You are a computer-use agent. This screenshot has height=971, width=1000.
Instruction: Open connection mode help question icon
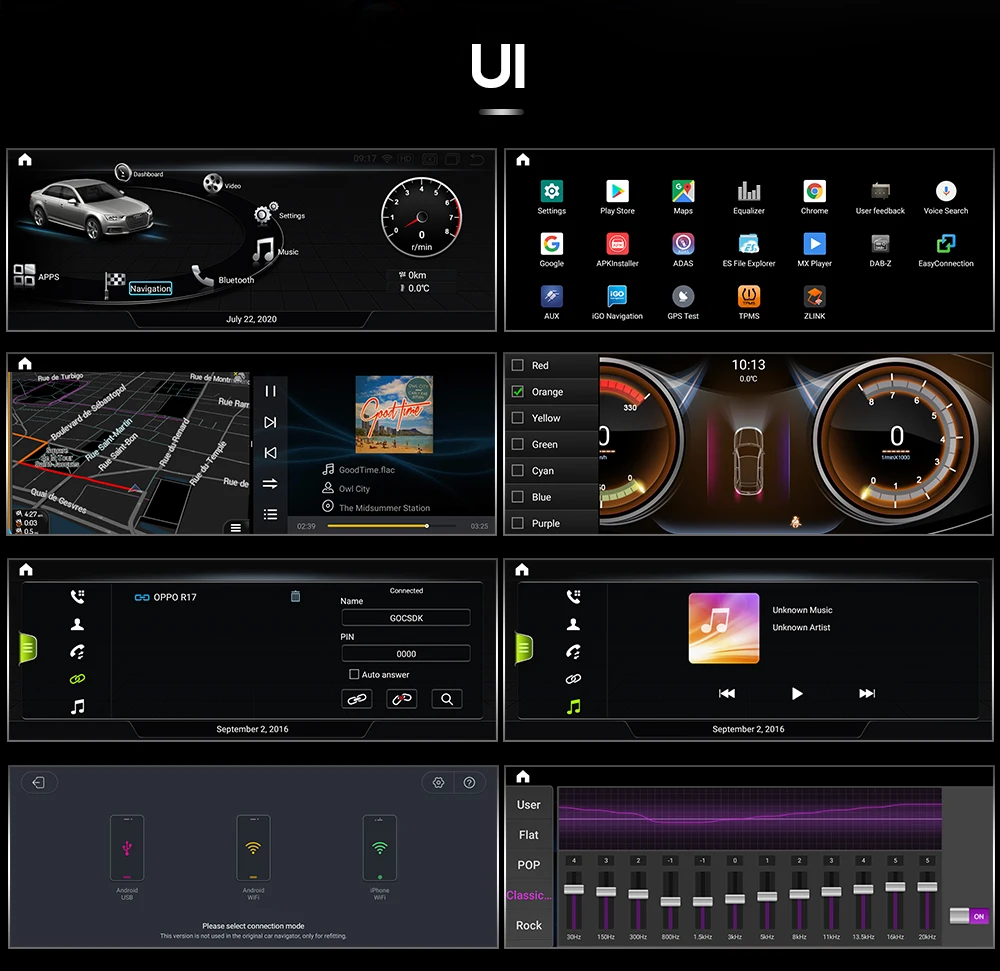click(x=469, y=782)
